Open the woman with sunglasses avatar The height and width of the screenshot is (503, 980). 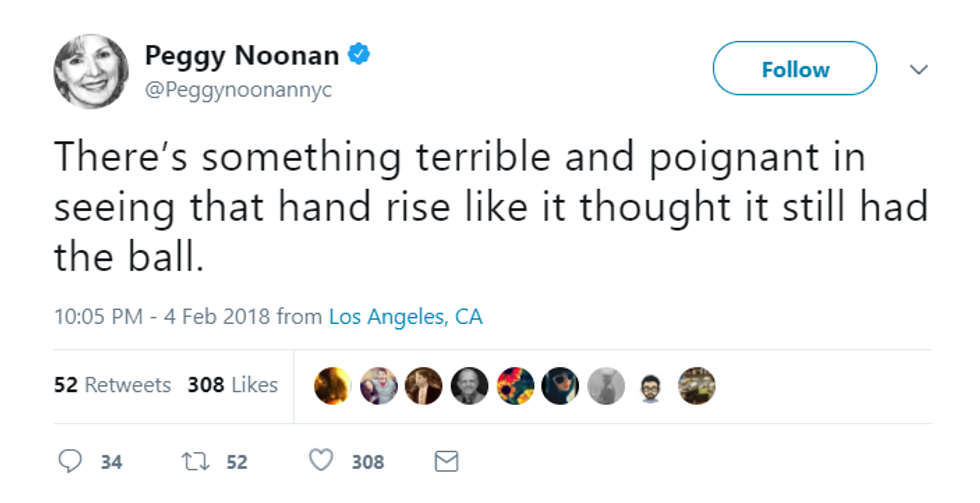pos(560,386)
